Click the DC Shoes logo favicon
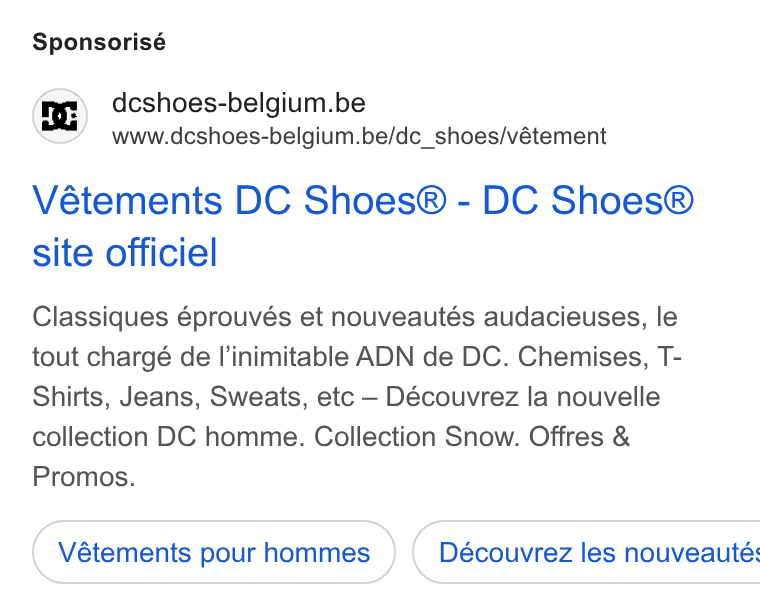 [x=60, y=116]
